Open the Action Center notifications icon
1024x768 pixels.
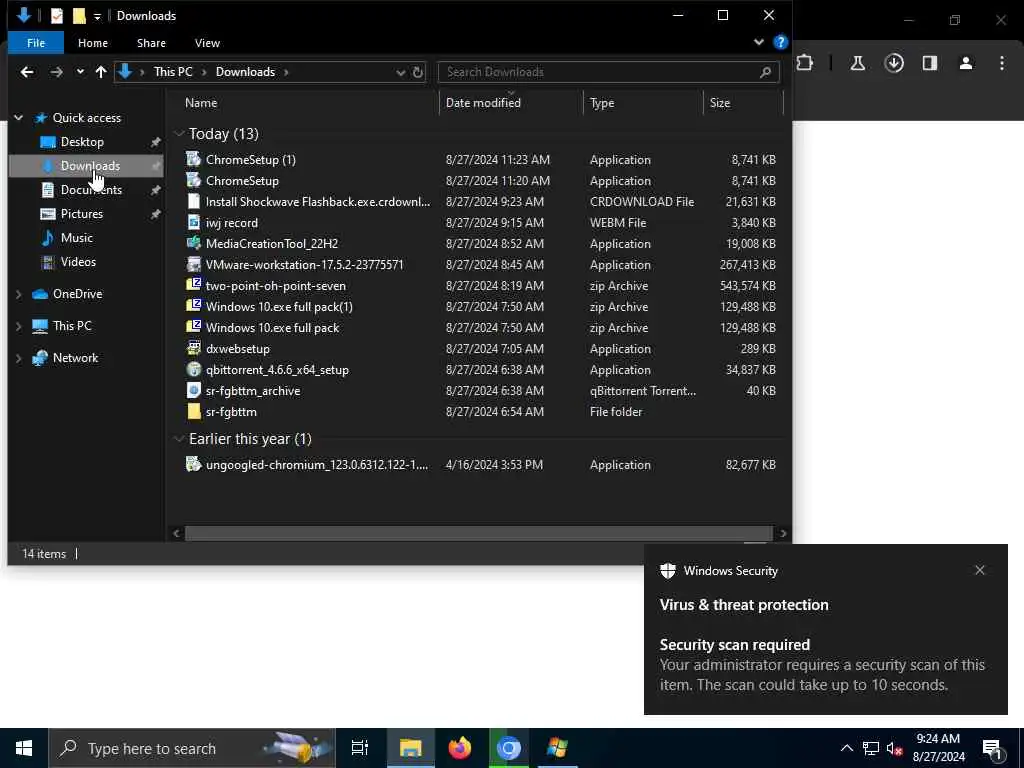992,748
